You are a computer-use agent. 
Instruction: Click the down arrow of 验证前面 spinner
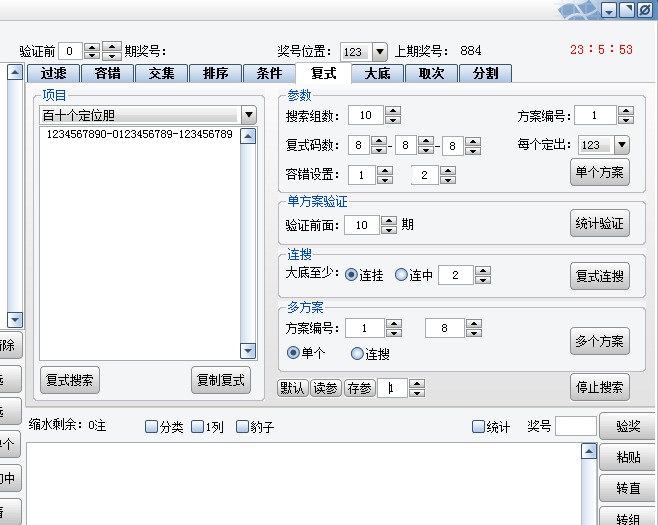click(389, 230)
